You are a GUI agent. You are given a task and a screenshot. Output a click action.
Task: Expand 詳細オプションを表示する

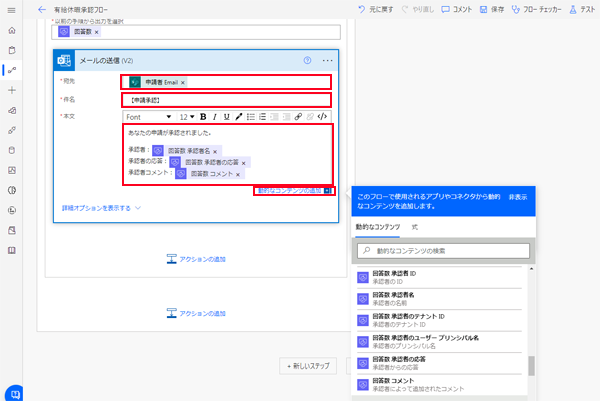pyautogui.click(x=101, y=208)
